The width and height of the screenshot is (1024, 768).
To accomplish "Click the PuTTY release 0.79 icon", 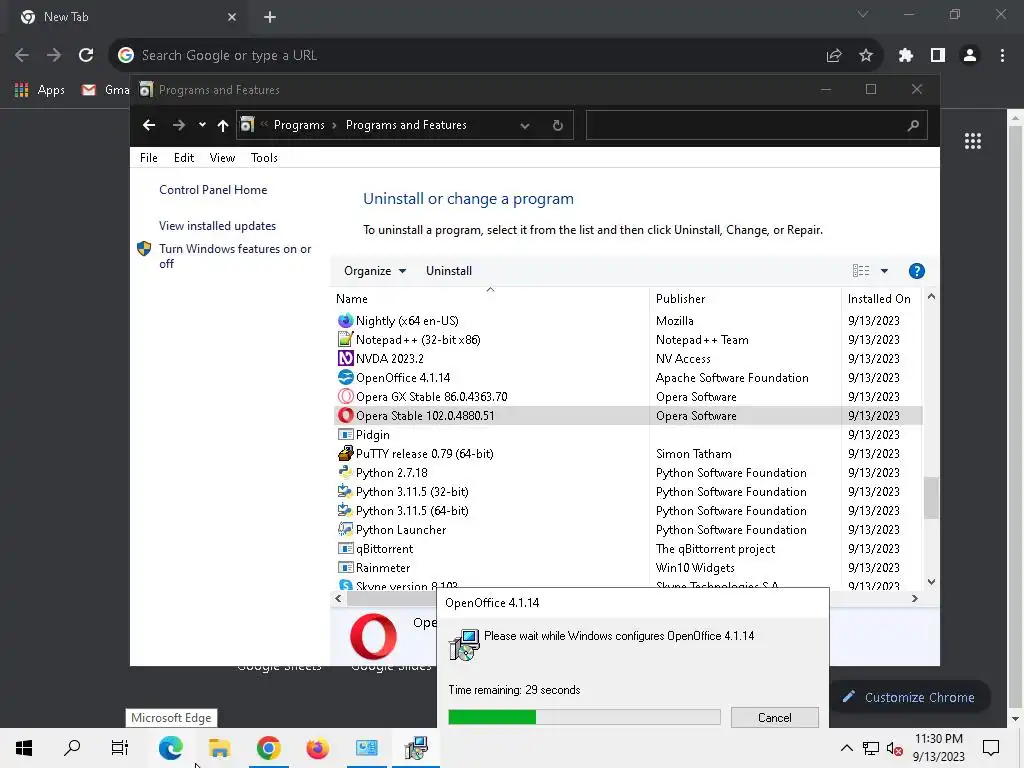I will tap(345, 453).
